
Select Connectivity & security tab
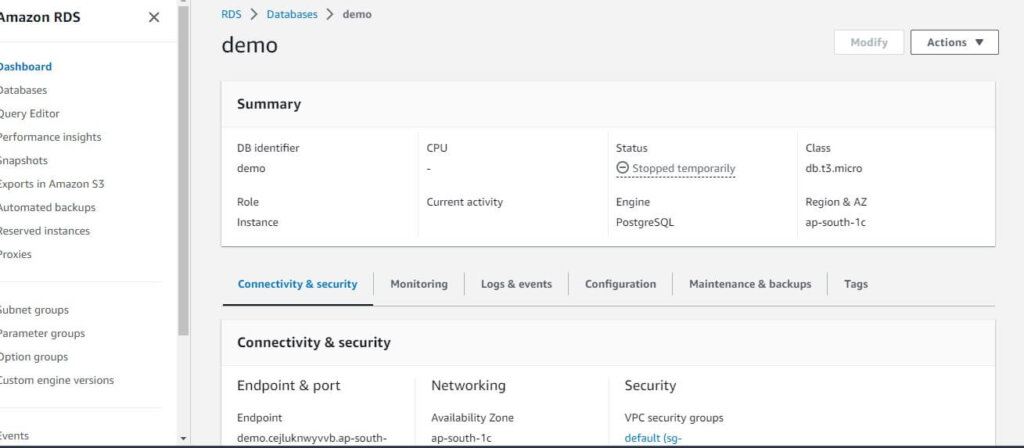[298, 284]
